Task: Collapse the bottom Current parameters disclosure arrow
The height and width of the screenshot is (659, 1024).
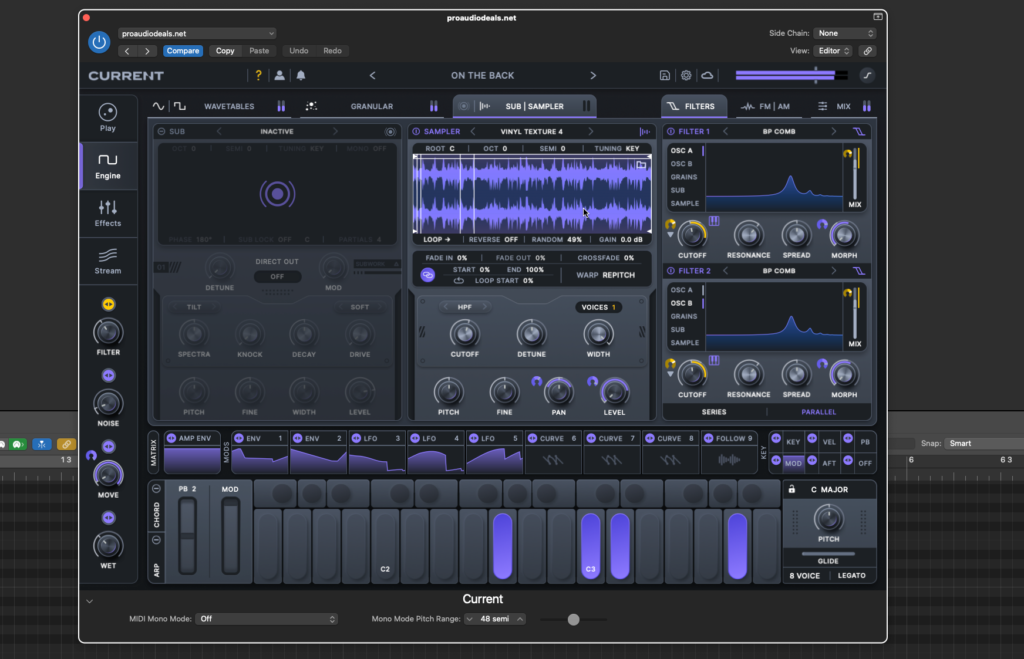Action: (x=89, y=601)
